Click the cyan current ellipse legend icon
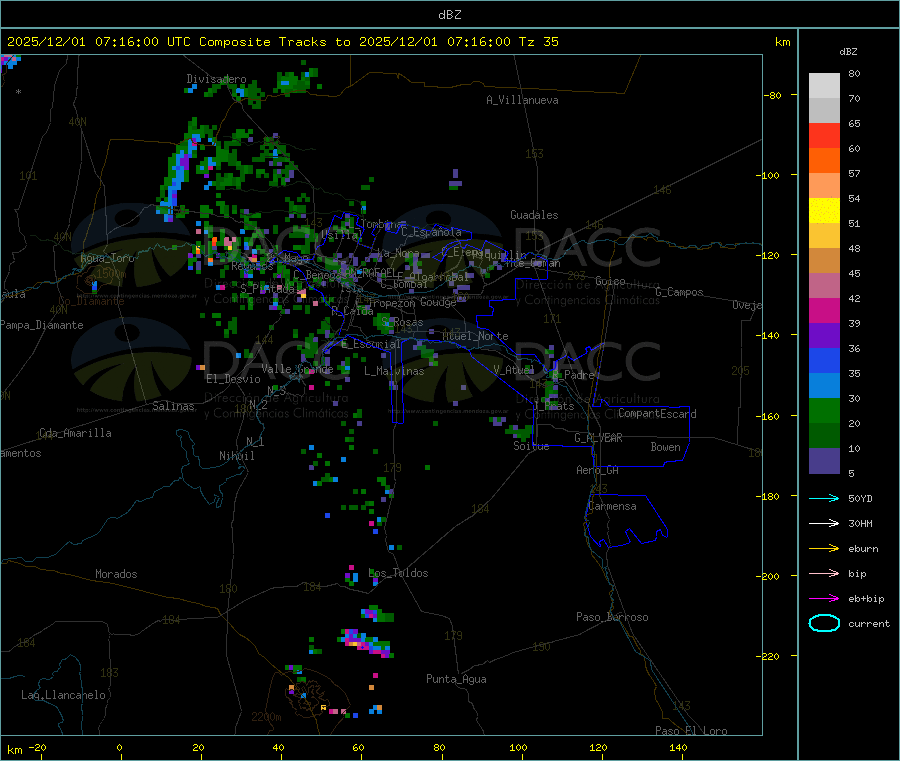The width and height of the screenshot is (900, 761). pos(824,623)
